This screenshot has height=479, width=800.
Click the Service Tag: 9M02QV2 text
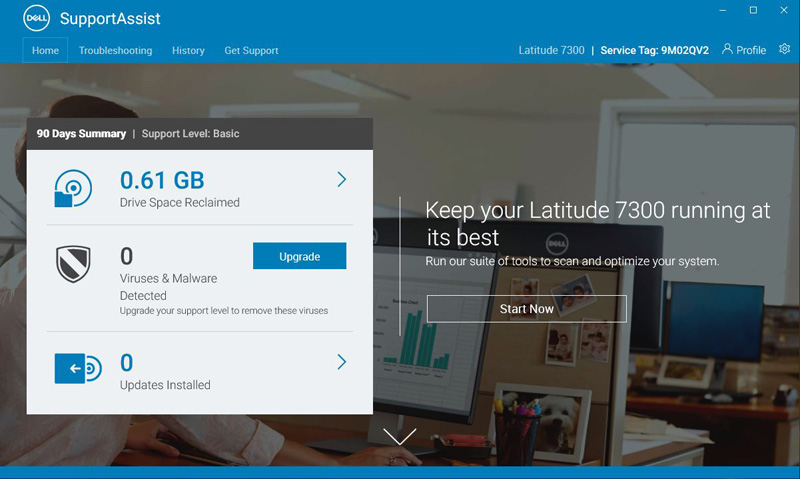tap(655, 50)
